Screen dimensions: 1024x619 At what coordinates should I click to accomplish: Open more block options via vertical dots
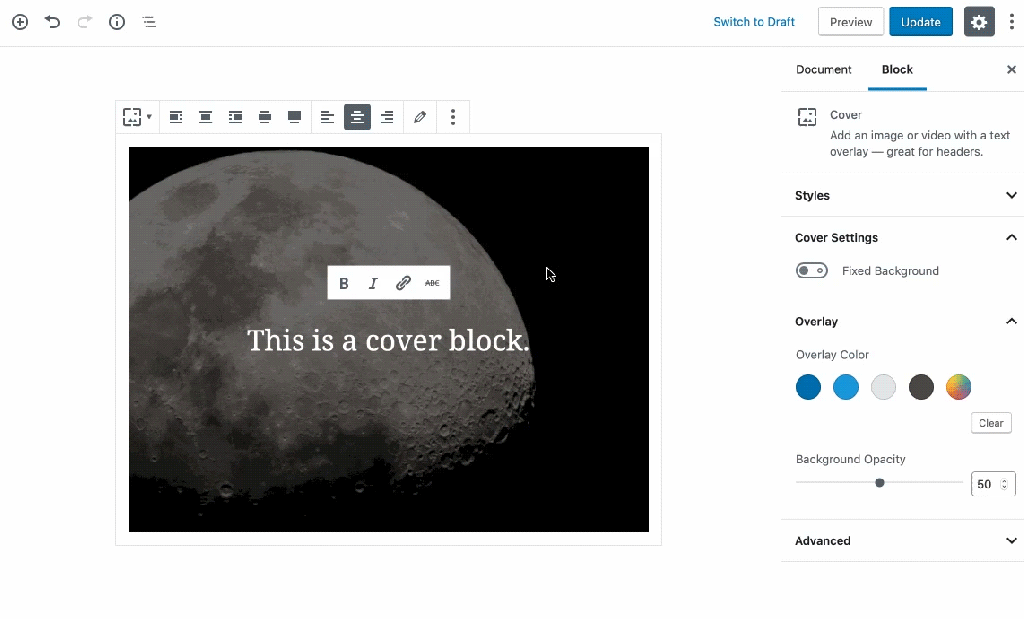[x=453, y=117]
